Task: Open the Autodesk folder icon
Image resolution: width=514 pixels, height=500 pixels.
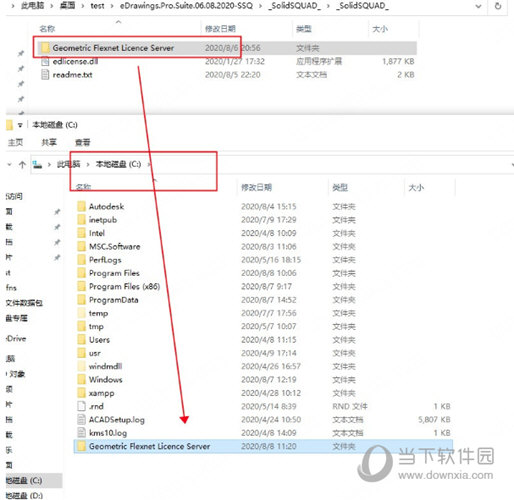Action: click(x=81, y=206)
